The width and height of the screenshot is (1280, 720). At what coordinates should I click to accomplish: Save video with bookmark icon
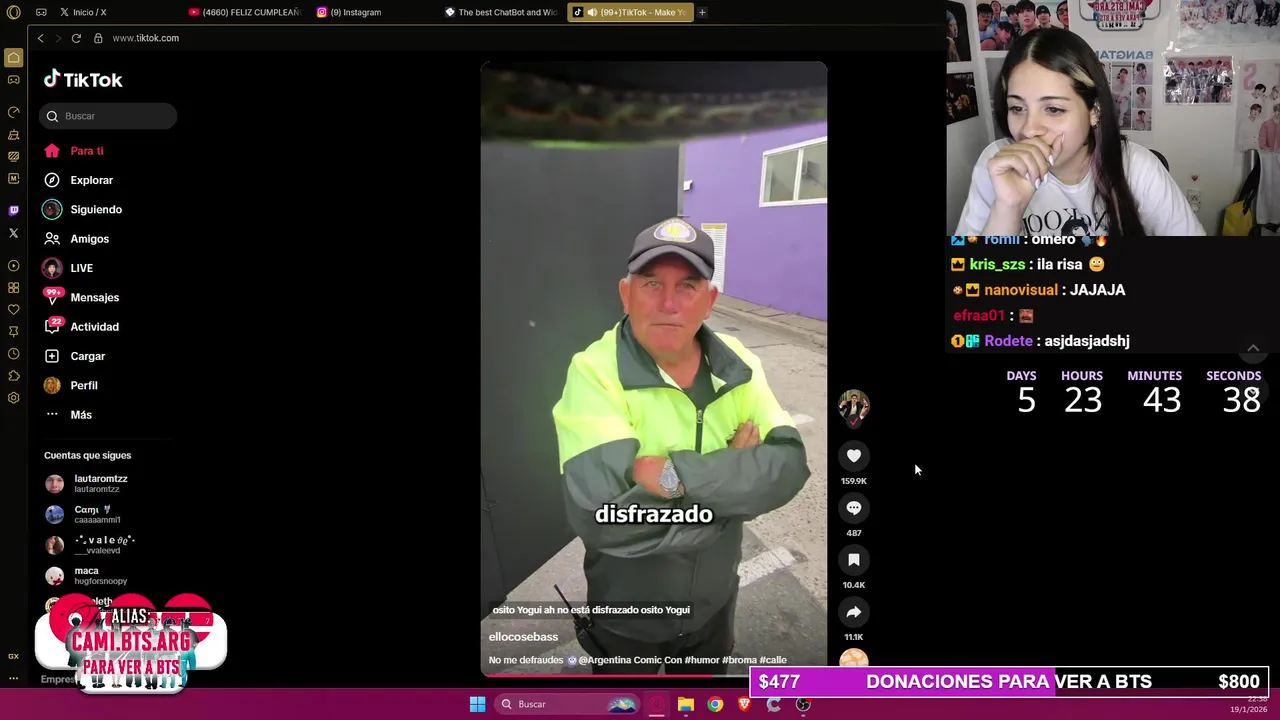(x=854, y=560)
